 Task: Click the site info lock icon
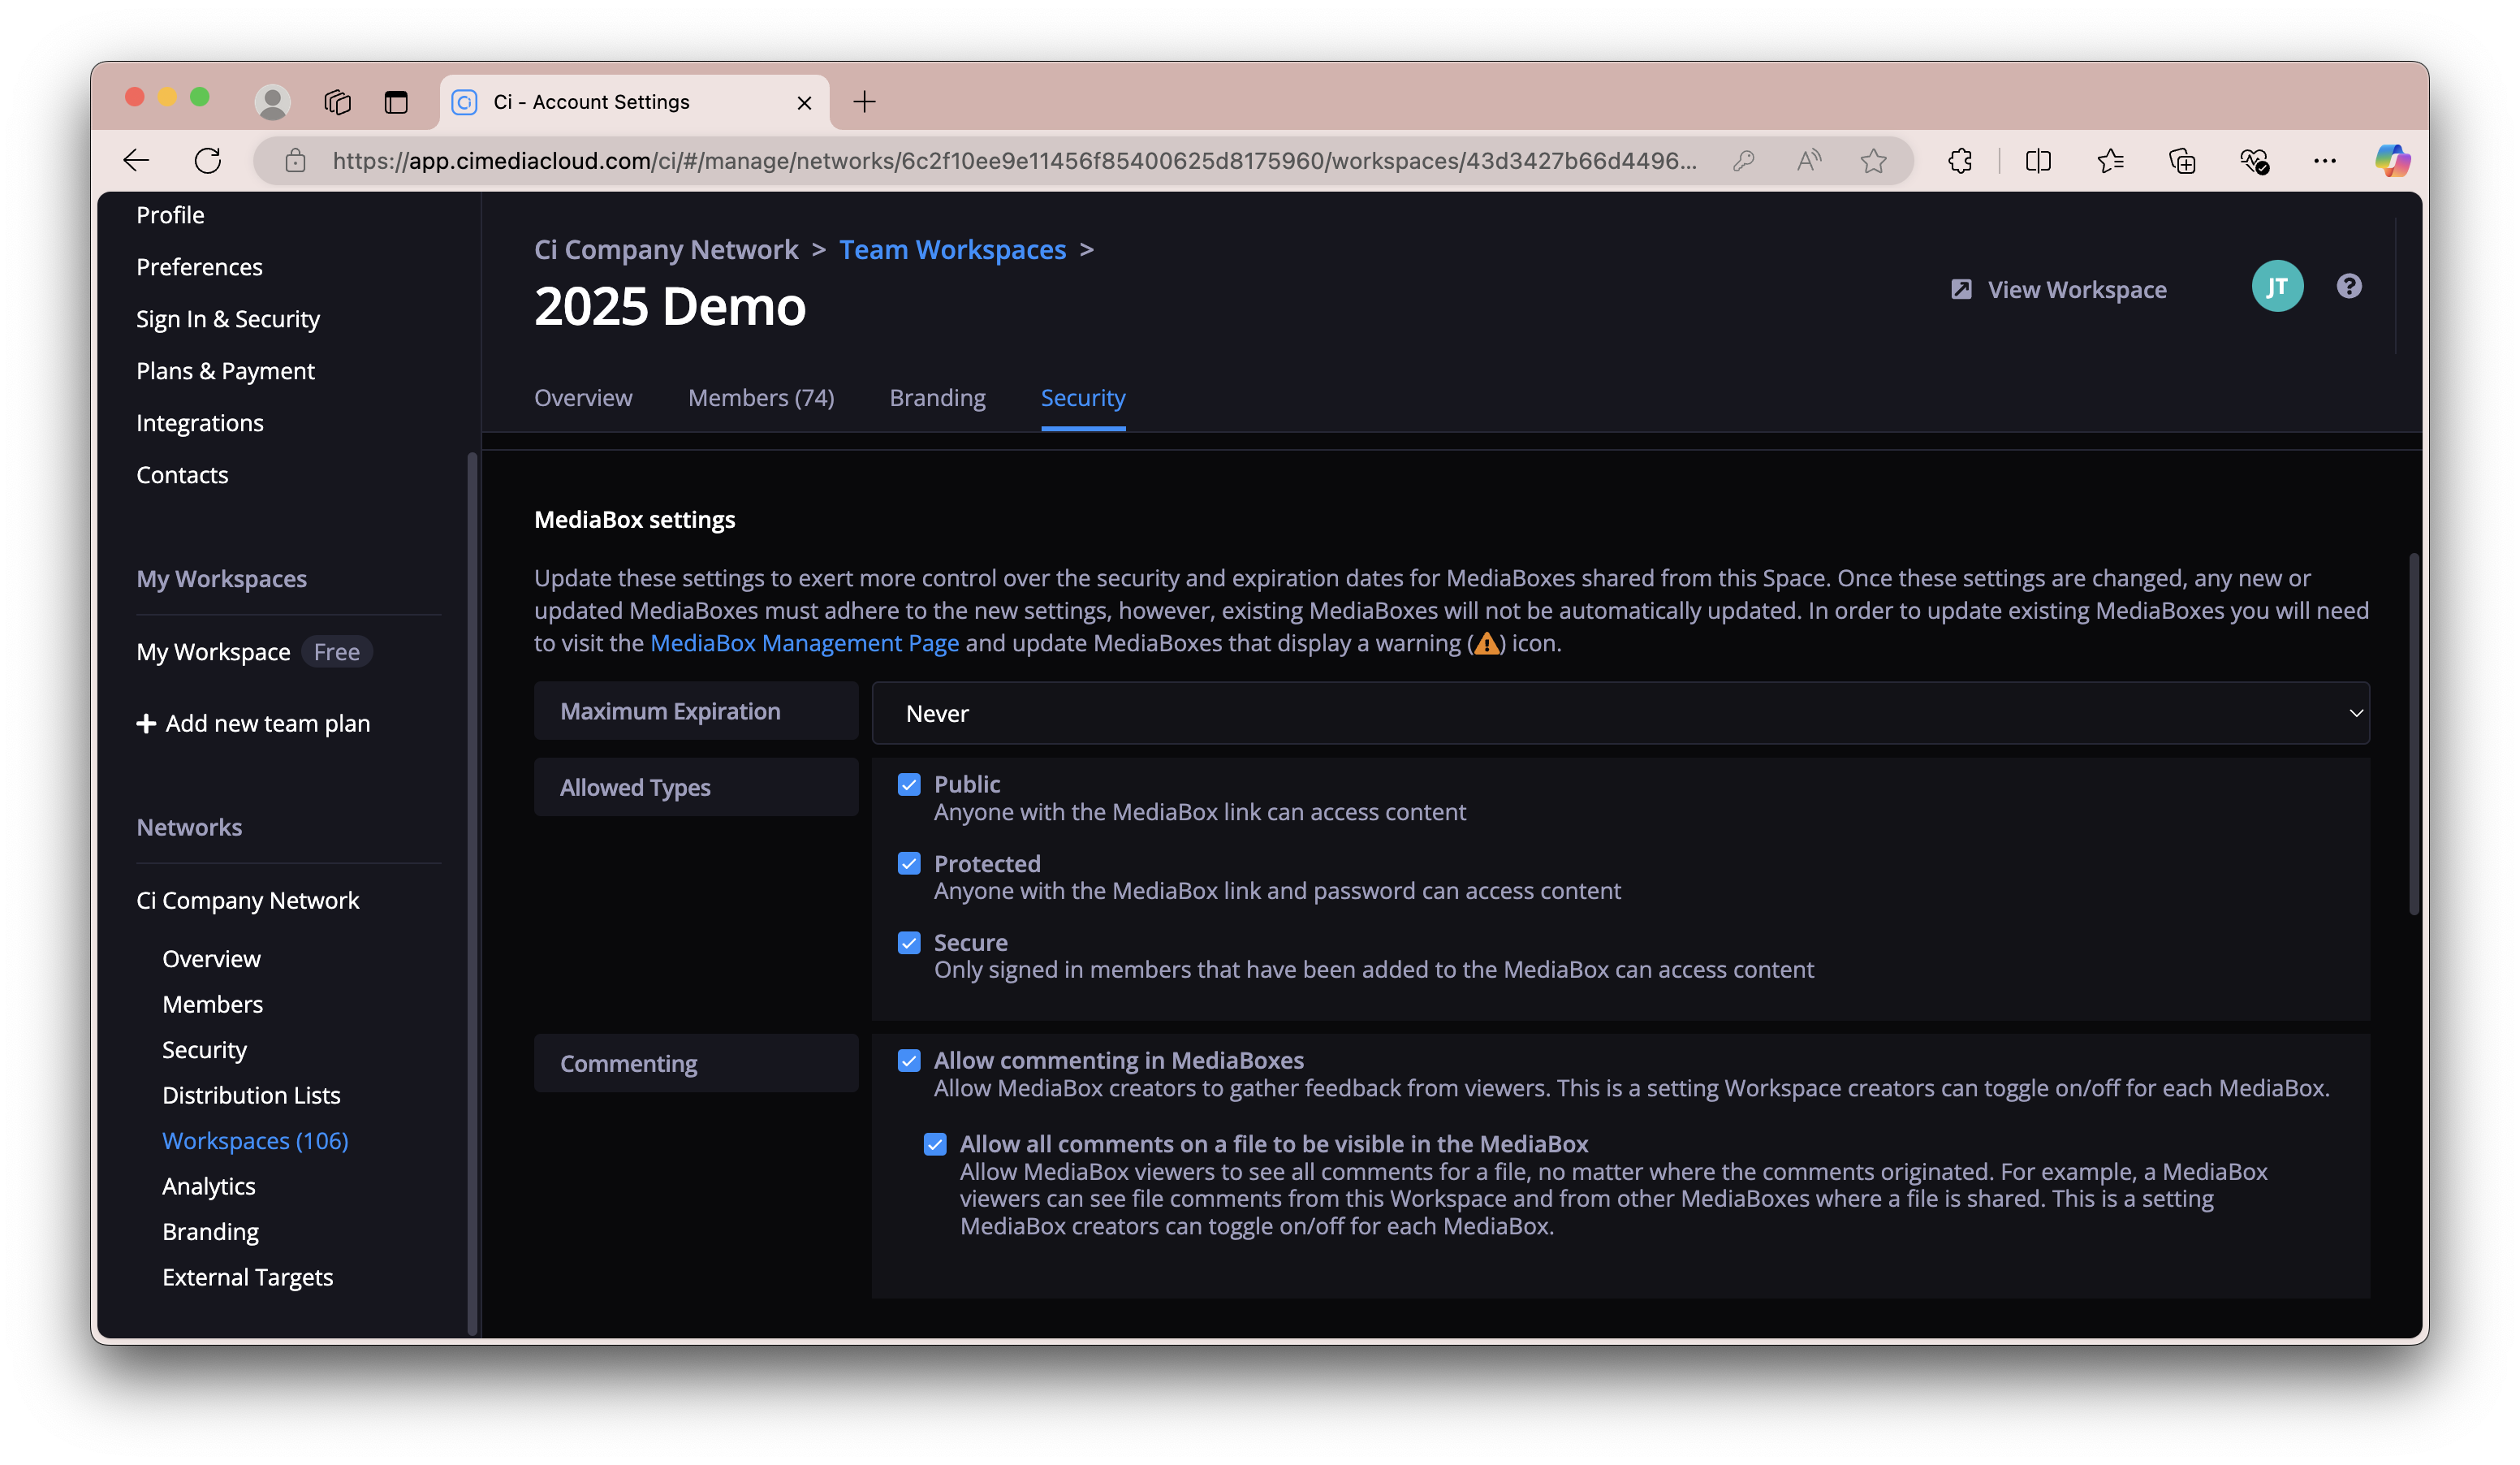(x=295, y=160)
